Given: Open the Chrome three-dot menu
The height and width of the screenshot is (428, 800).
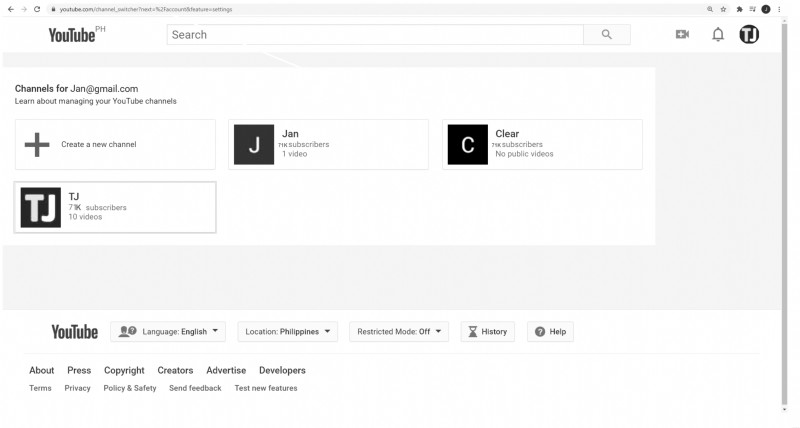Looking at the screenshot, I should 779,9.
